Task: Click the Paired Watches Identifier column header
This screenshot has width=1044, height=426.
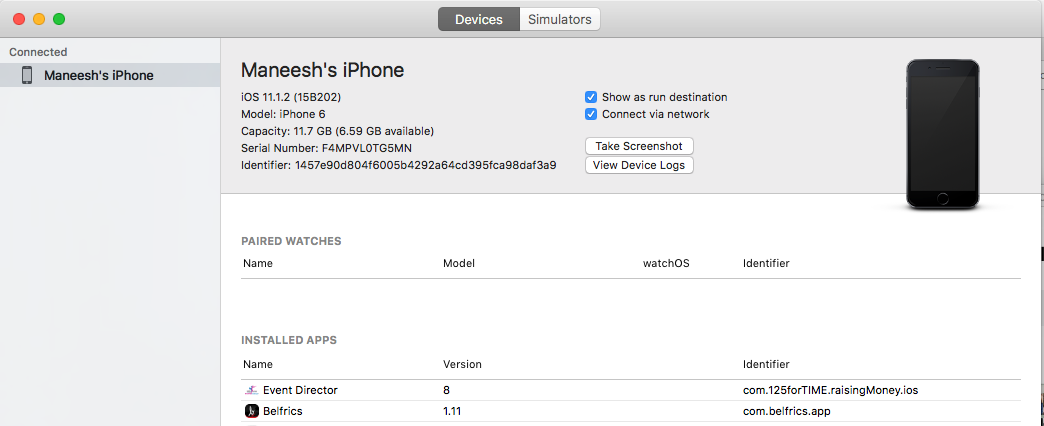Action: pos(766,263)
